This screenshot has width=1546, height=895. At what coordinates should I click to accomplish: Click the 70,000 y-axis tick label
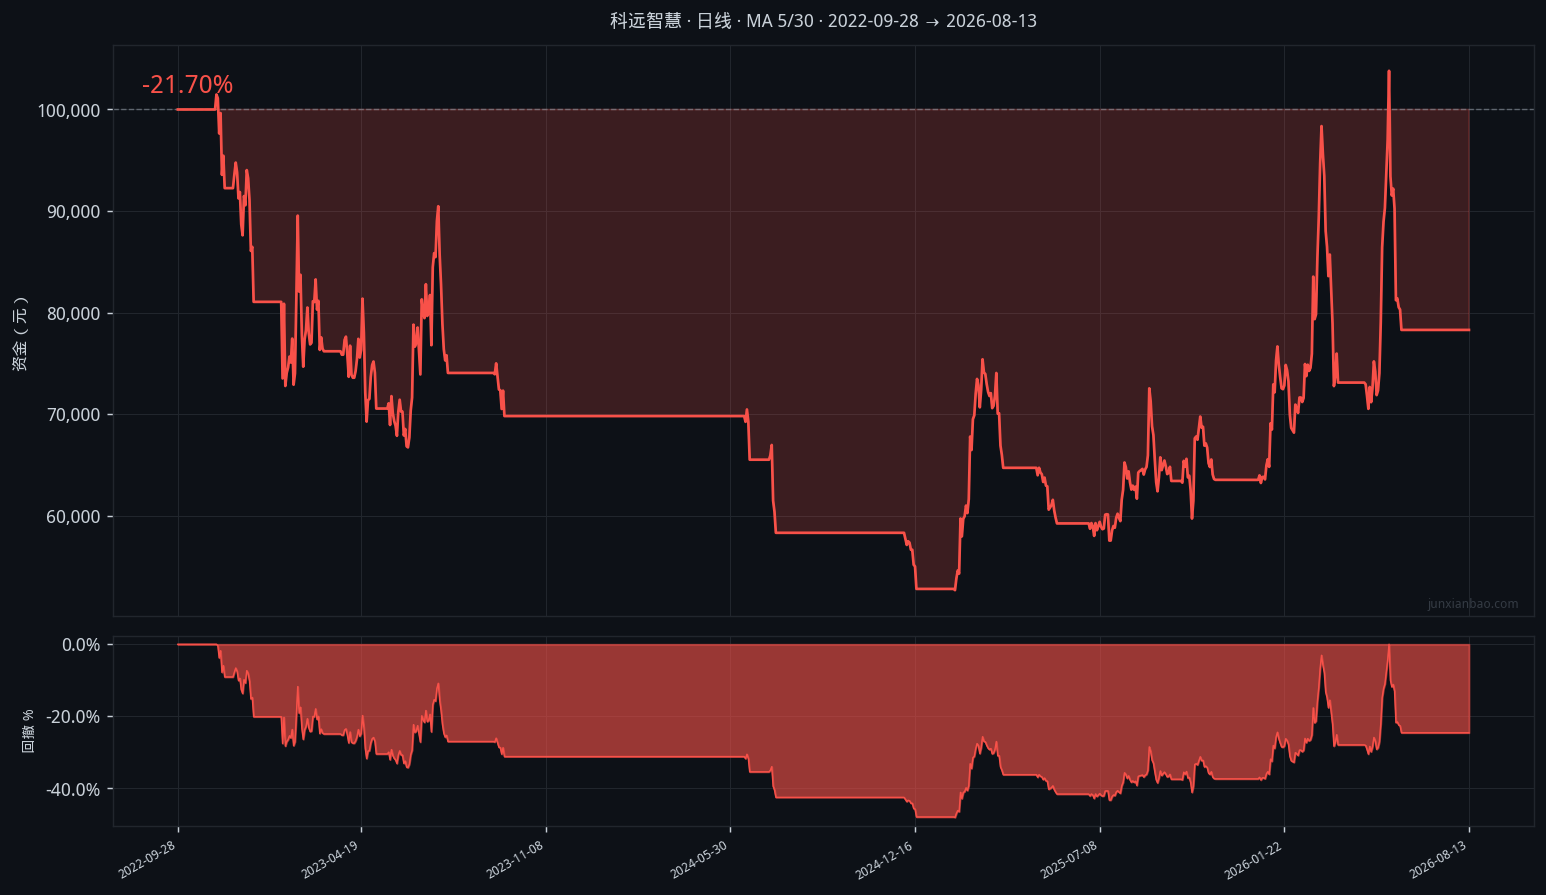coord(73,415)
